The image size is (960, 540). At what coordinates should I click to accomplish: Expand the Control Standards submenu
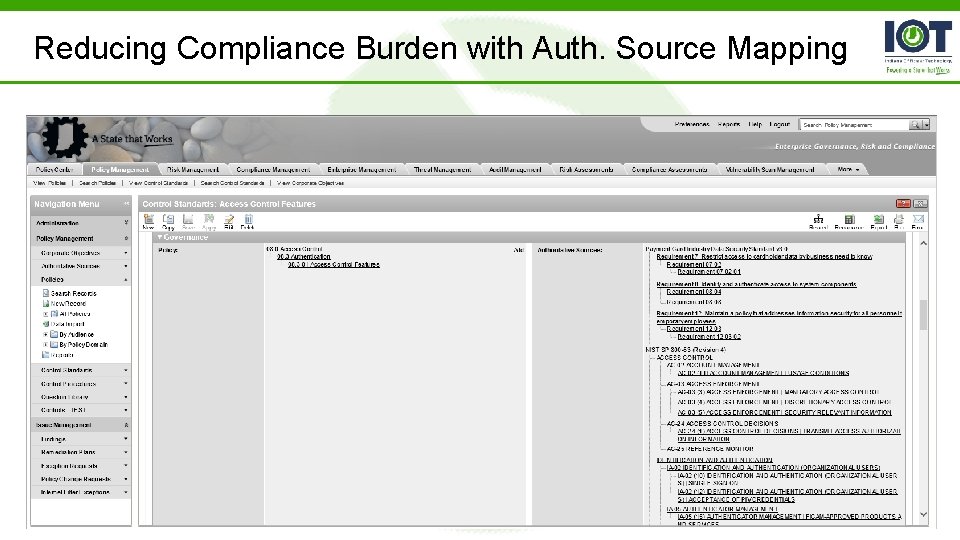click(x=126, y=370)
